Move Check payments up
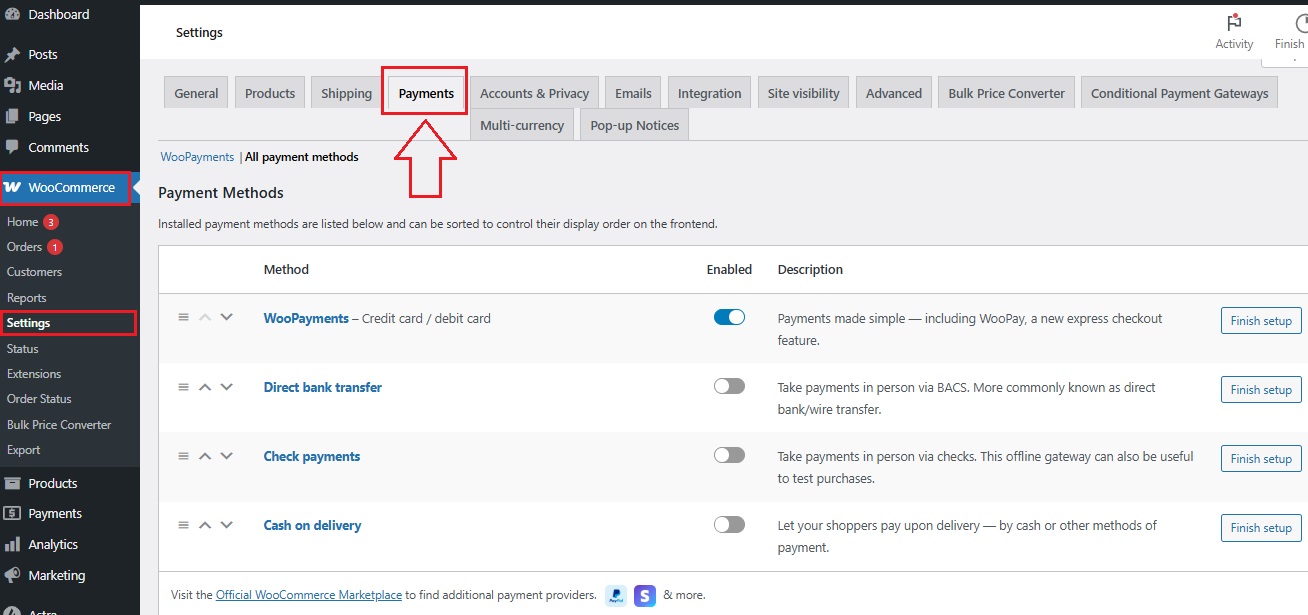Screen dimensions: 1308x615 tap(205, 456)
